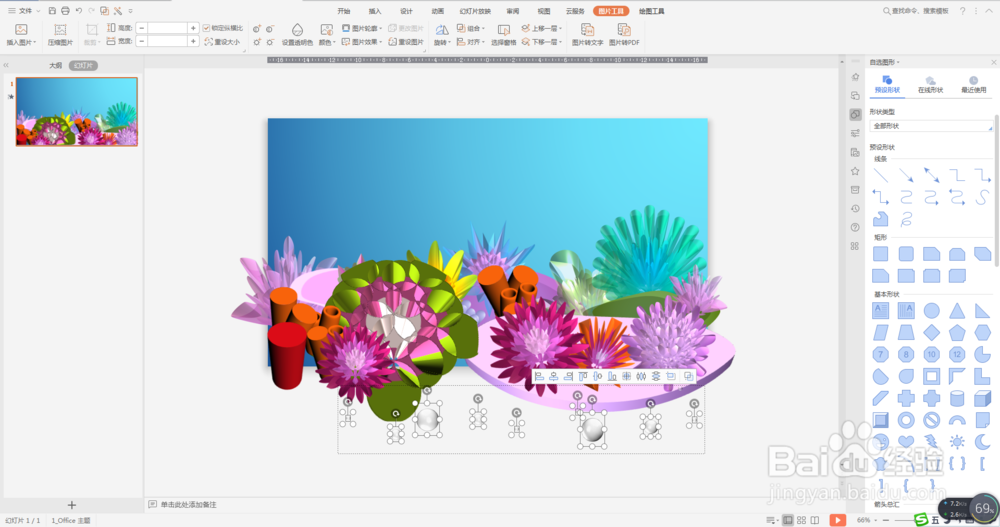Switch to Outline (大纲) pane tab
The image size is (1000, 527).
55,65
